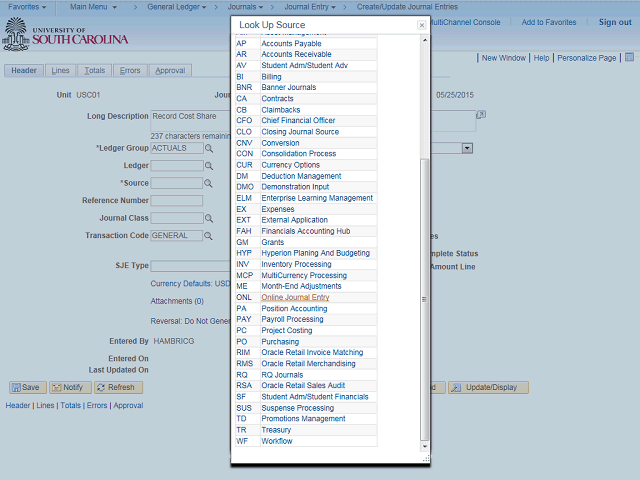This screenshot has height=480, width=640.
Task: Click Reversal: Do Not Generate link
Action: point(190,321)
